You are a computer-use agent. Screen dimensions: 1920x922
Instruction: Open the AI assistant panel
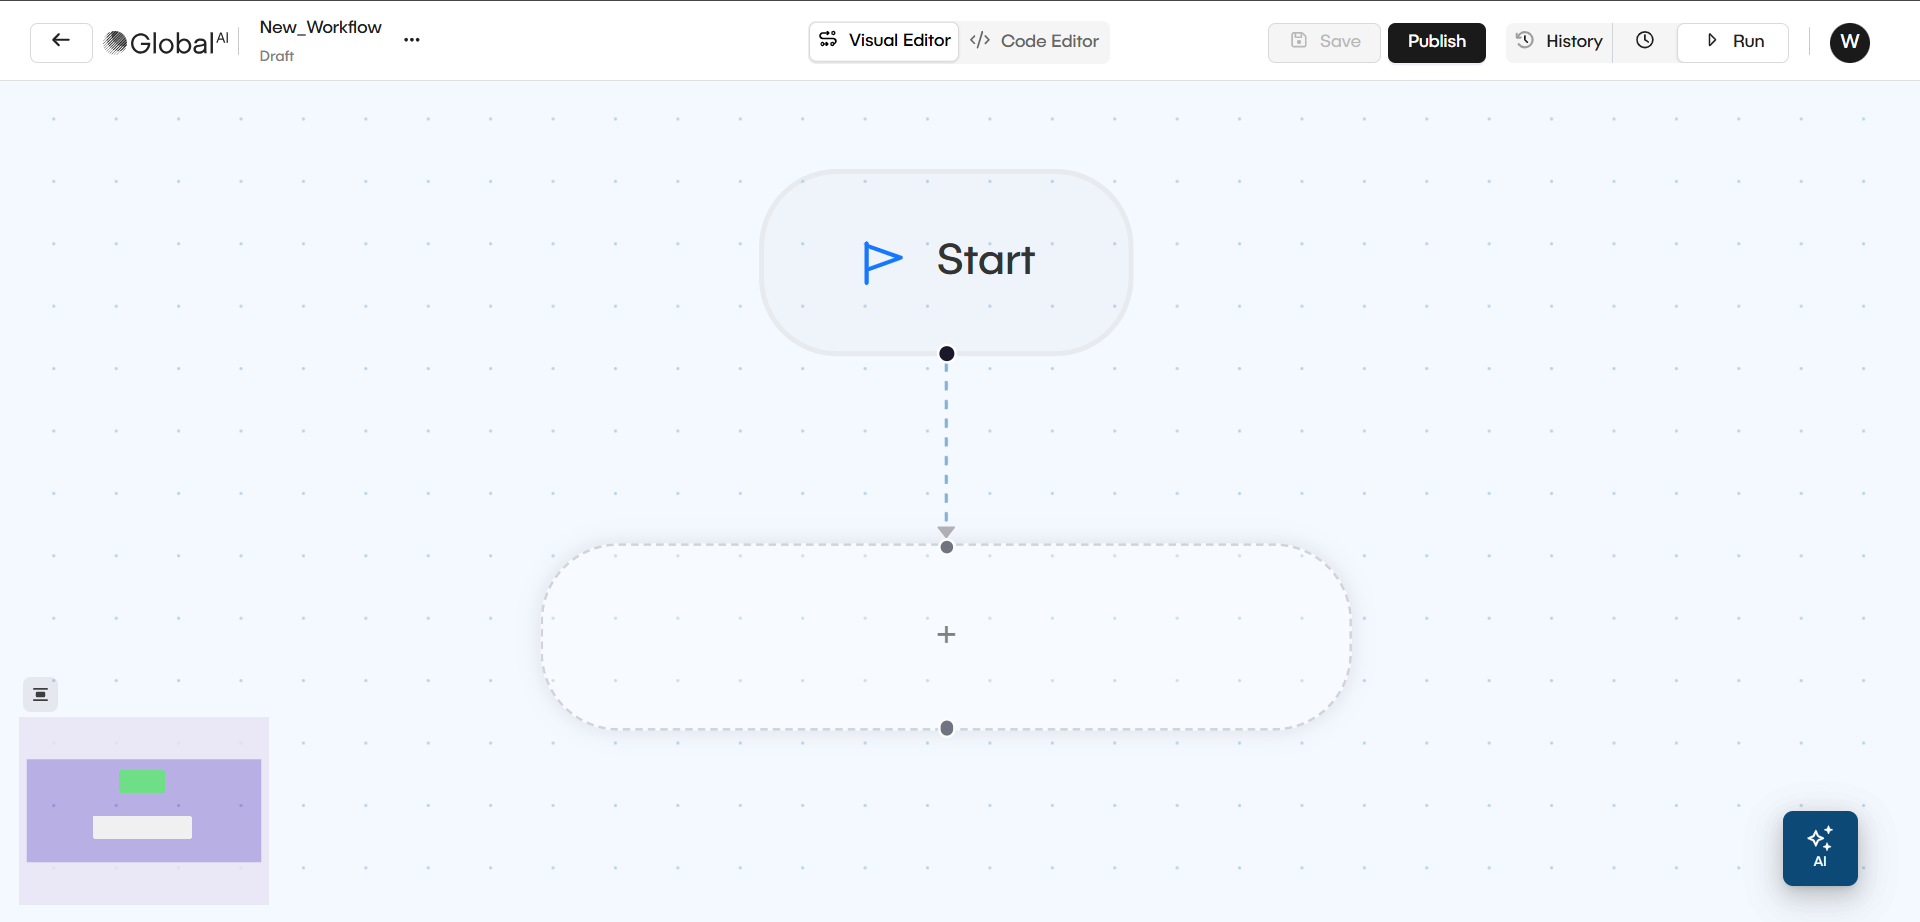[x=1819, y=848]
